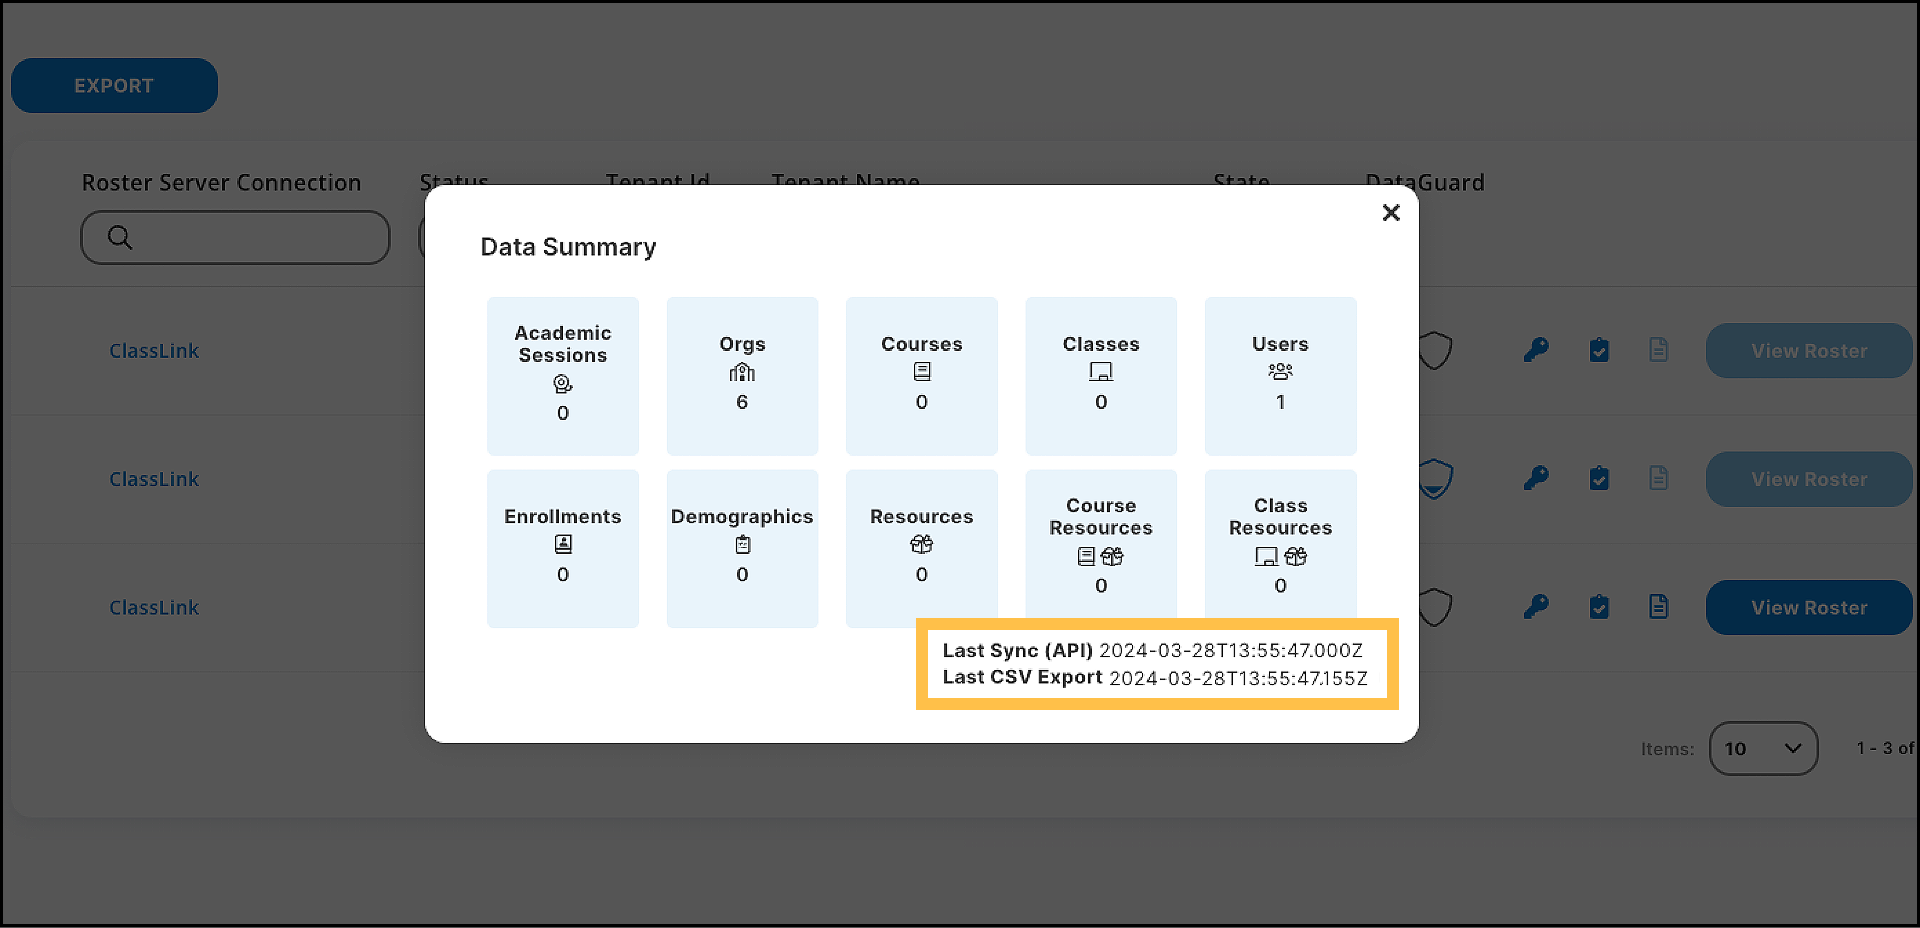Open the second ClassLink connection link
The height and width of the screenshot is (928, 1920).
(154, 479)
